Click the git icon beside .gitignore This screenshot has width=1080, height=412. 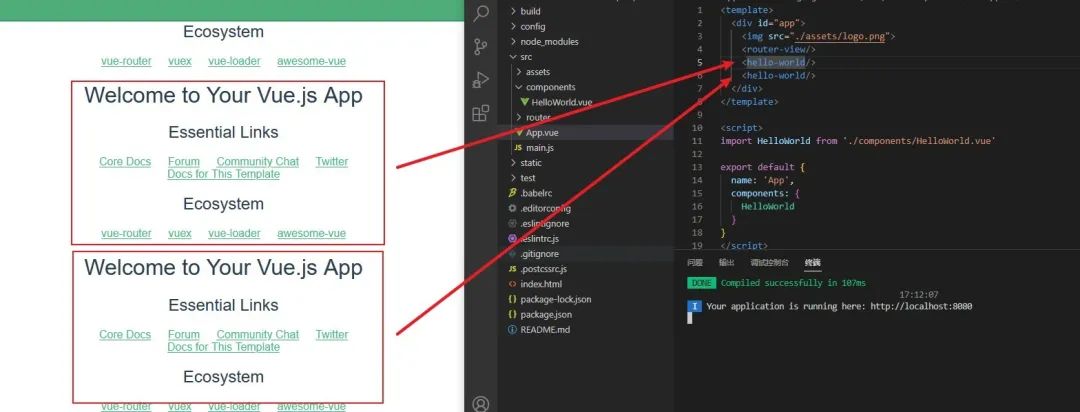512,254
